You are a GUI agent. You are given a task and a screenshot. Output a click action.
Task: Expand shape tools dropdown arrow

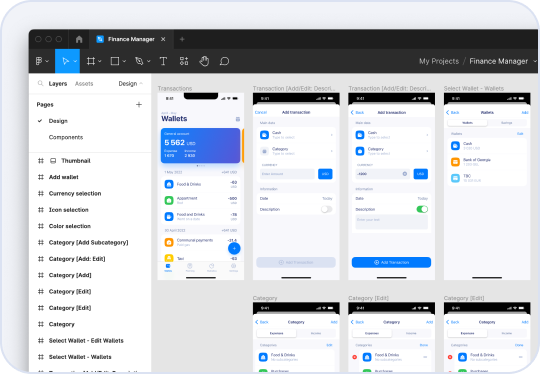124,61
